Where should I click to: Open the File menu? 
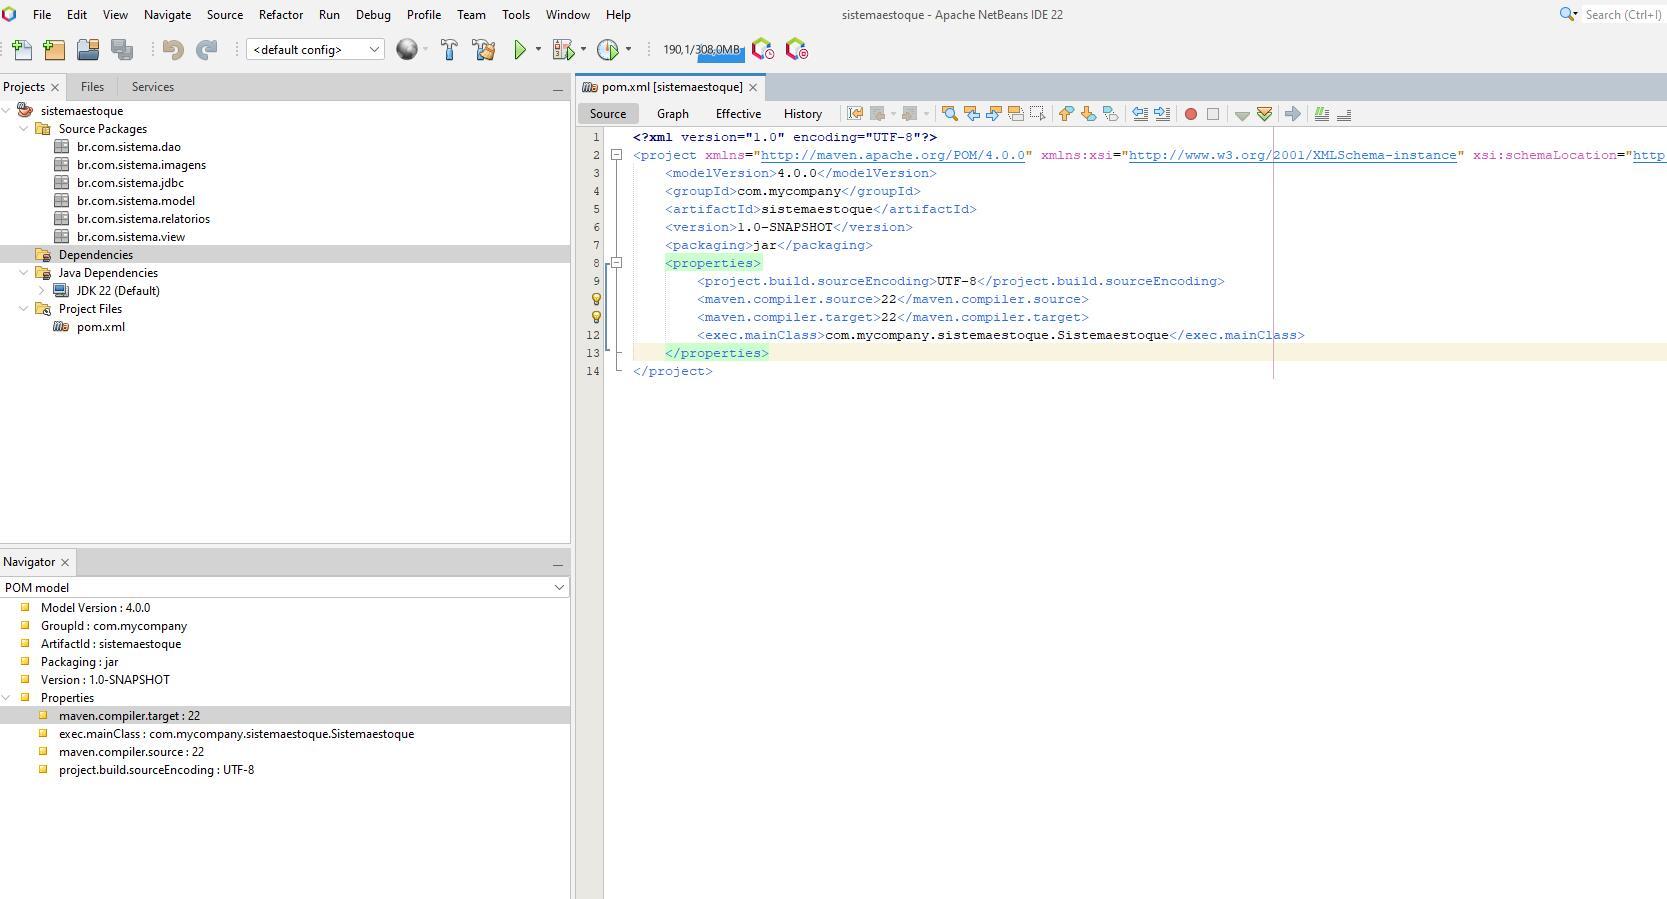point(42,15)
